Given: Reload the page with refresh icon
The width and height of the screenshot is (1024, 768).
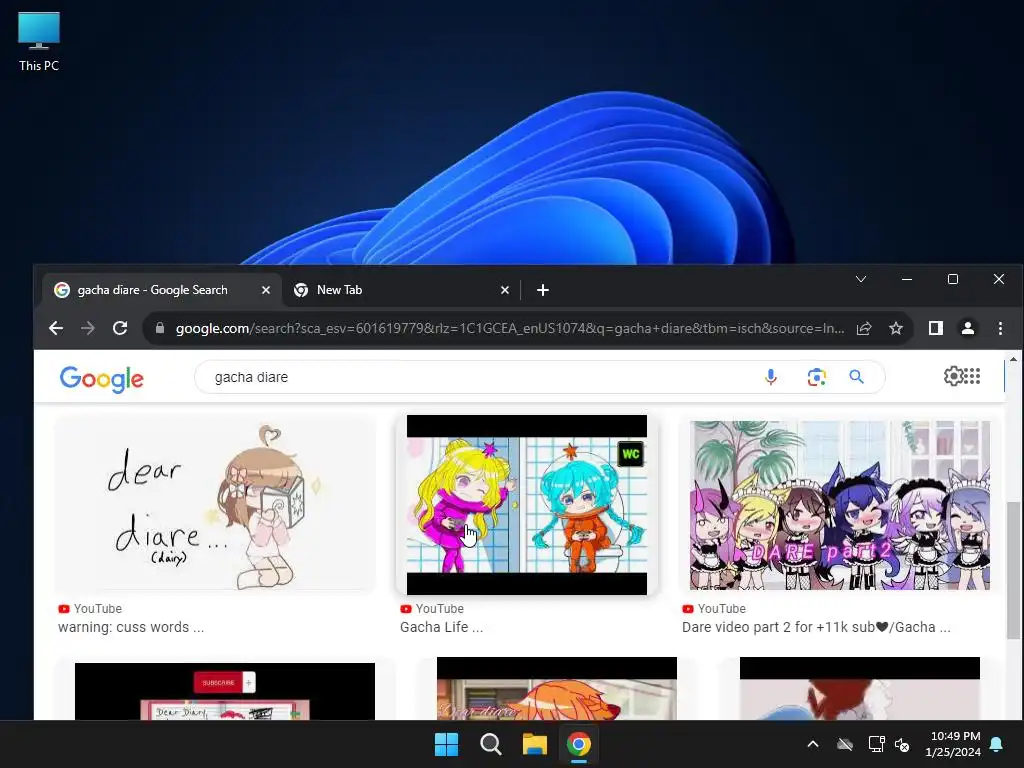Looking at the screenshot, I should pyautogui.click(x=120, y=328).
